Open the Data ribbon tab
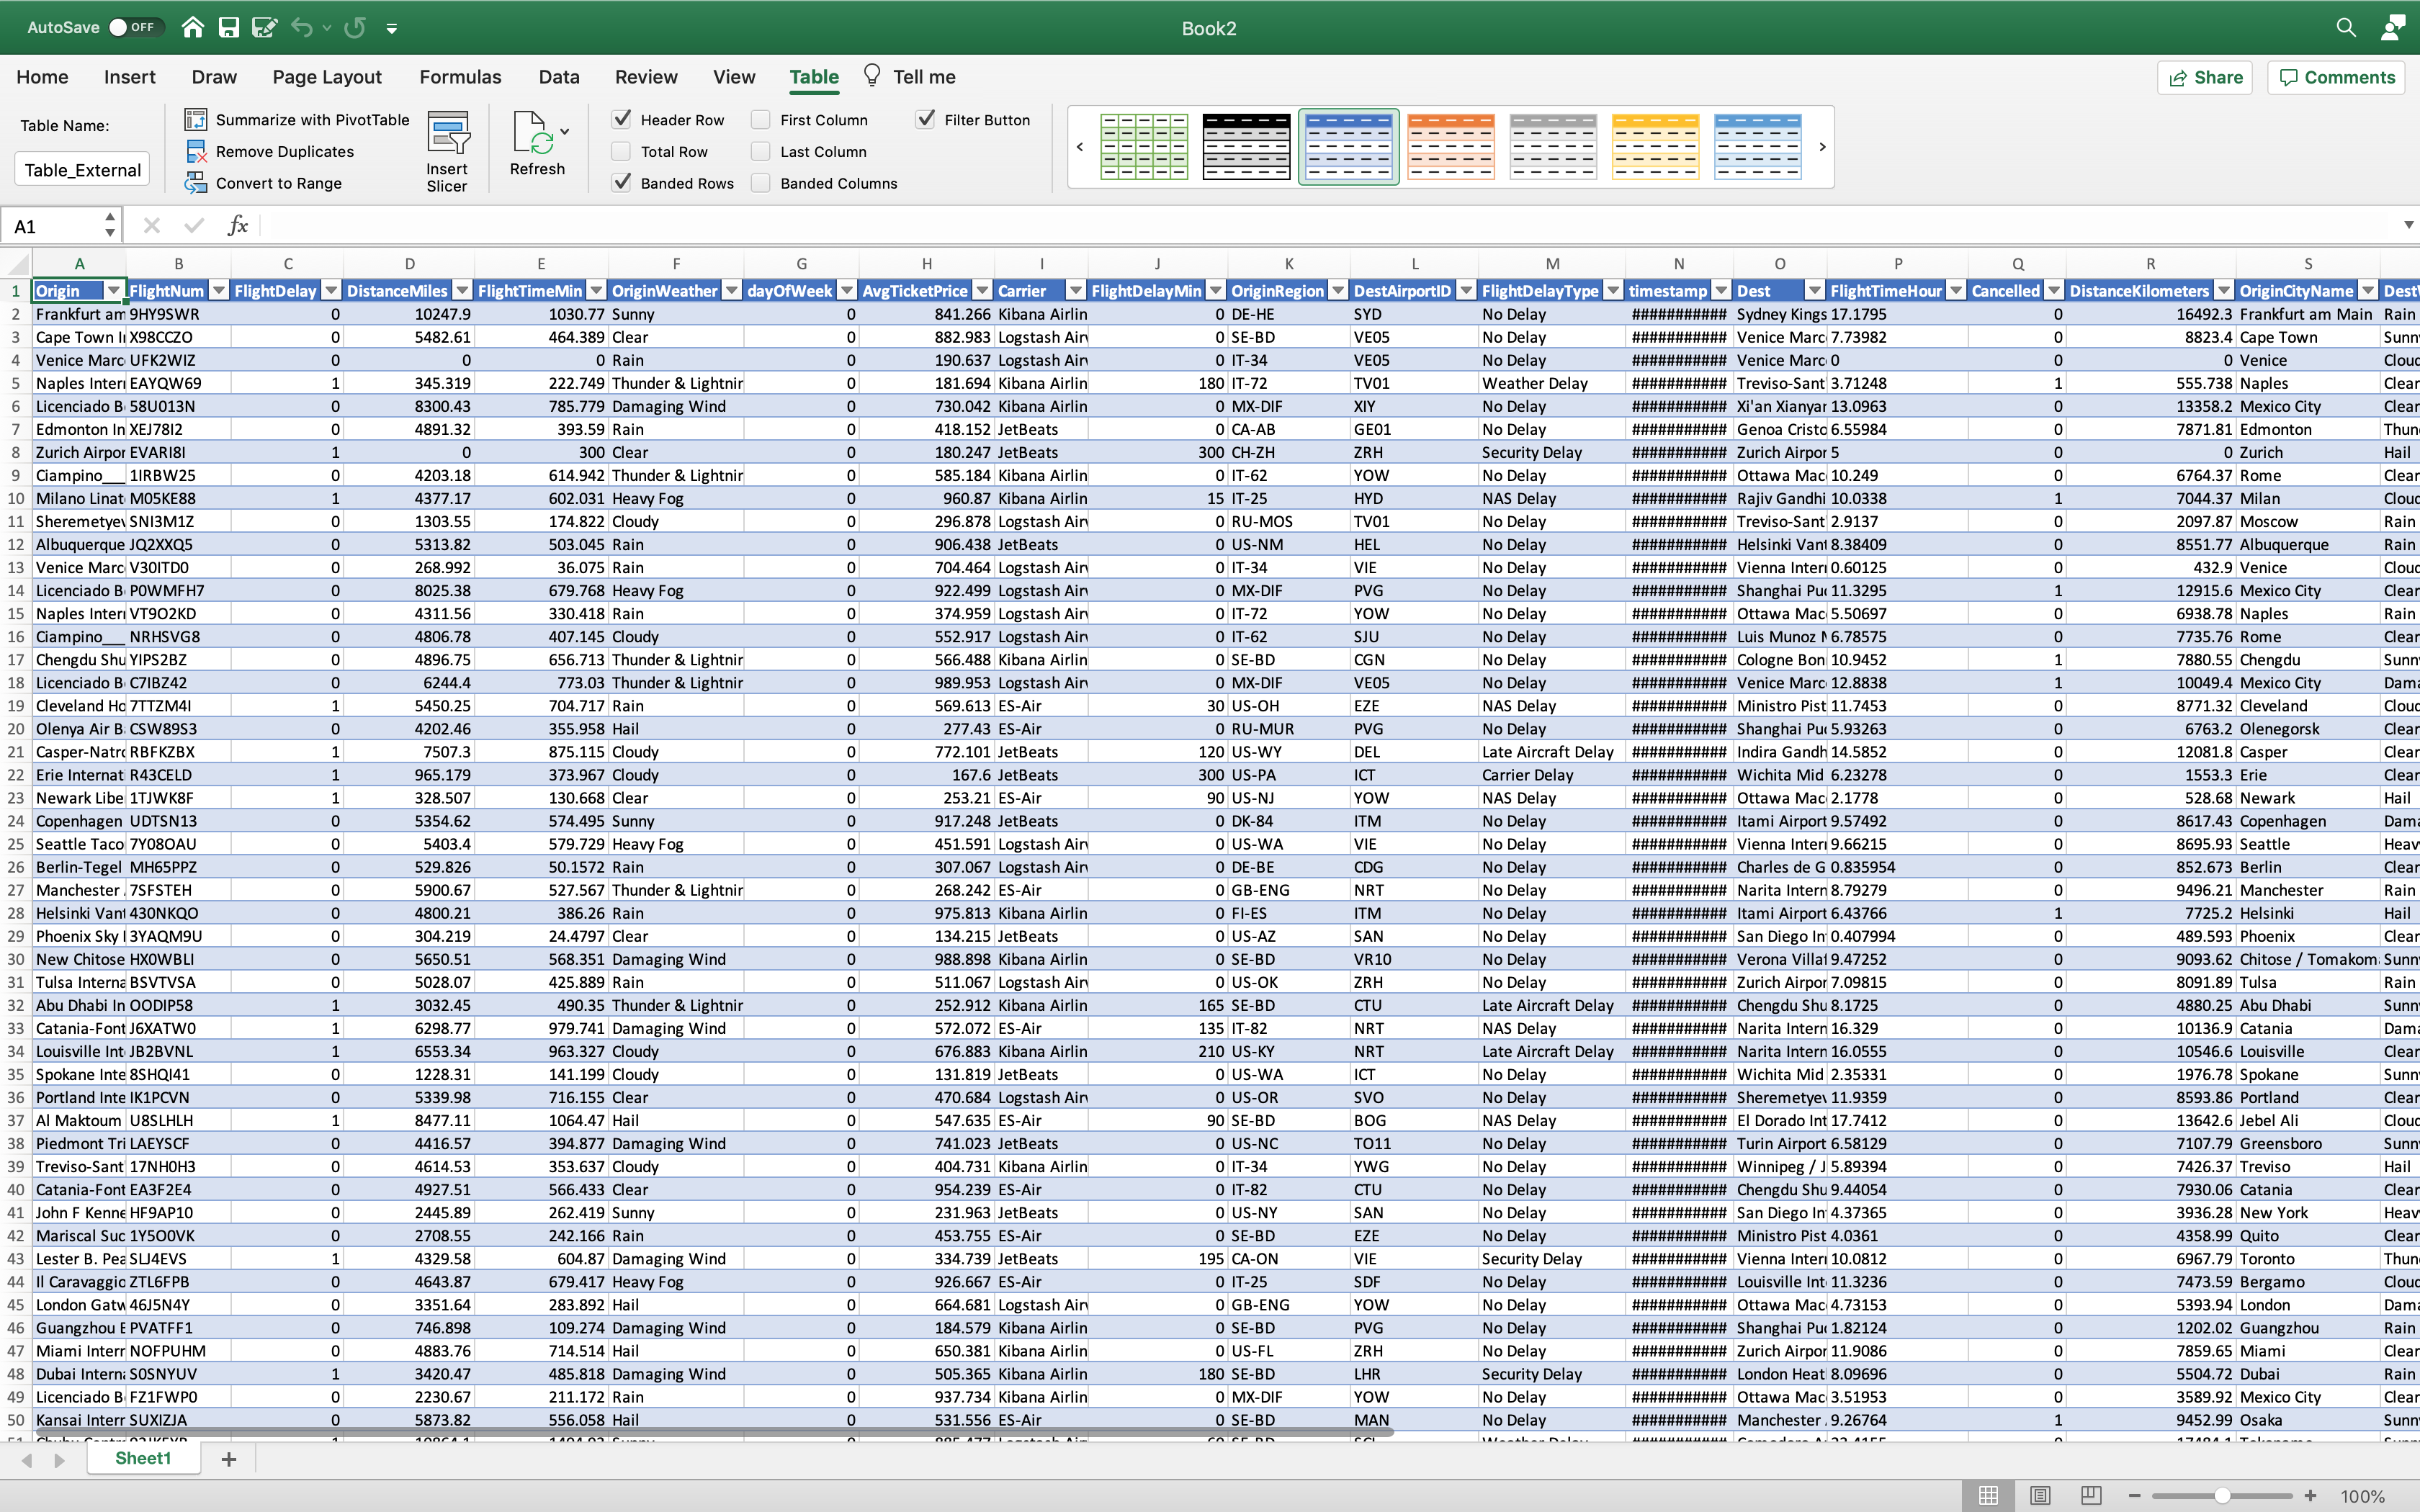Image resolution: width=2420 pixels, height=1512 pixels. 559,77
